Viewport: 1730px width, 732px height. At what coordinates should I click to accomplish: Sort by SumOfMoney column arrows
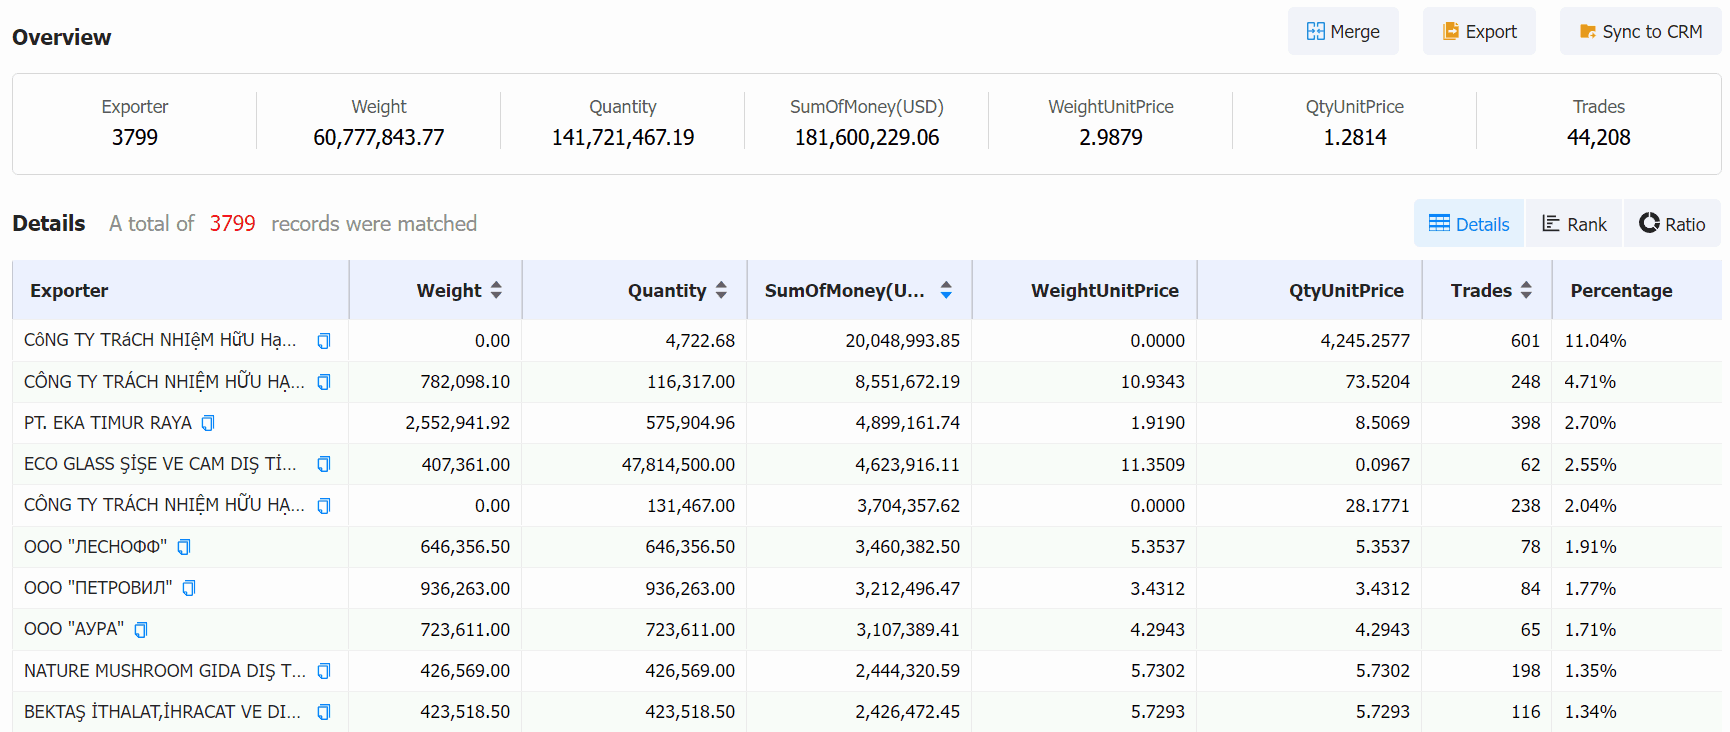946,290
